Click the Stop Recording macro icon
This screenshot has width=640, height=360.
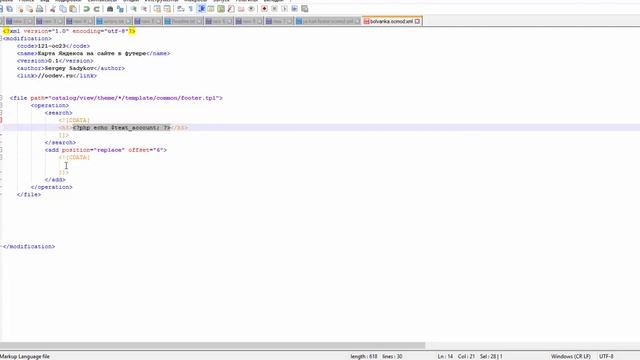(x=274, y=9)
